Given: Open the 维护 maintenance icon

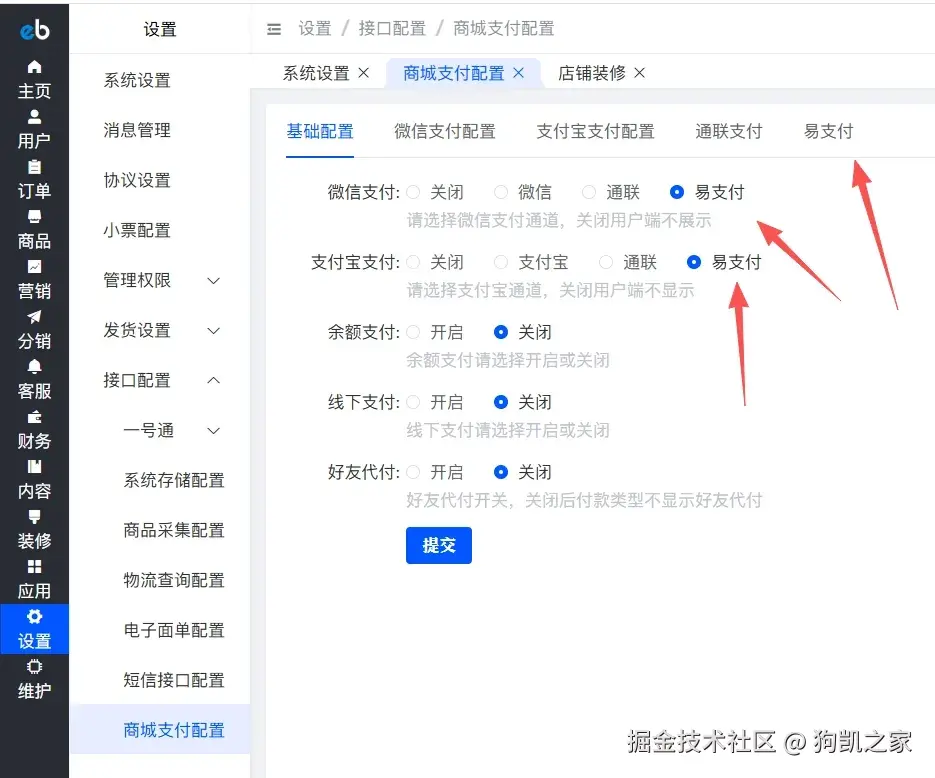Looking at the screenshot, I should click(35, 680).
